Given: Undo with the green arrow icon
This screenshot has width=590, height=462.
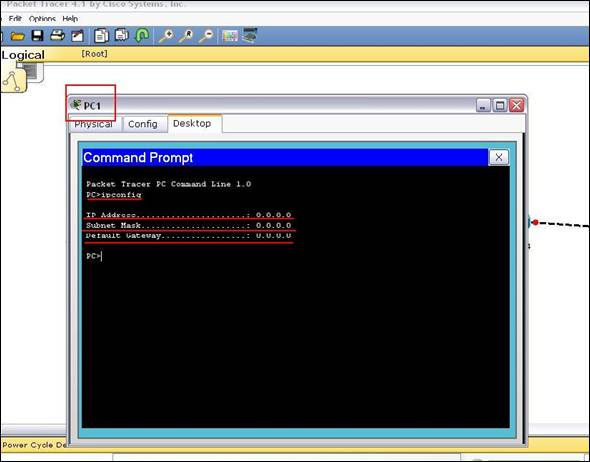Looking at the screenshot, I should click(x=142, y=36).
